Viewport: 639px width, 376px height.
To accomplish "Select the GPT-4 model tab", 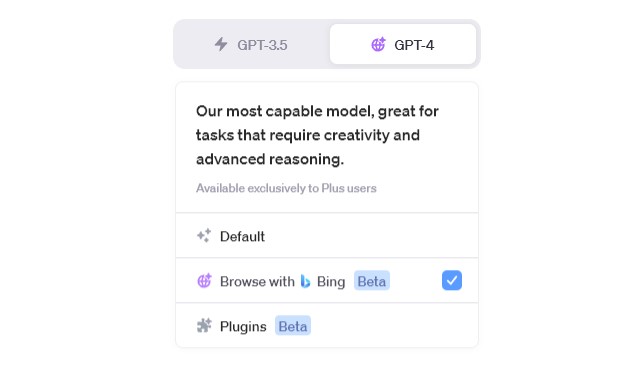I will (403, 44).
